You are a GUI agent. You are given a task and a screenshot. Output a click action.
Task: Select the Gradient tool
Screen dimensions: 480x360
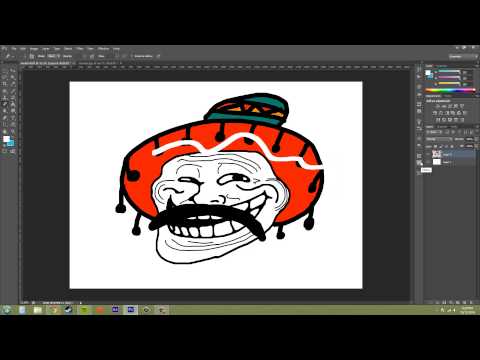[x=13, y=104]
